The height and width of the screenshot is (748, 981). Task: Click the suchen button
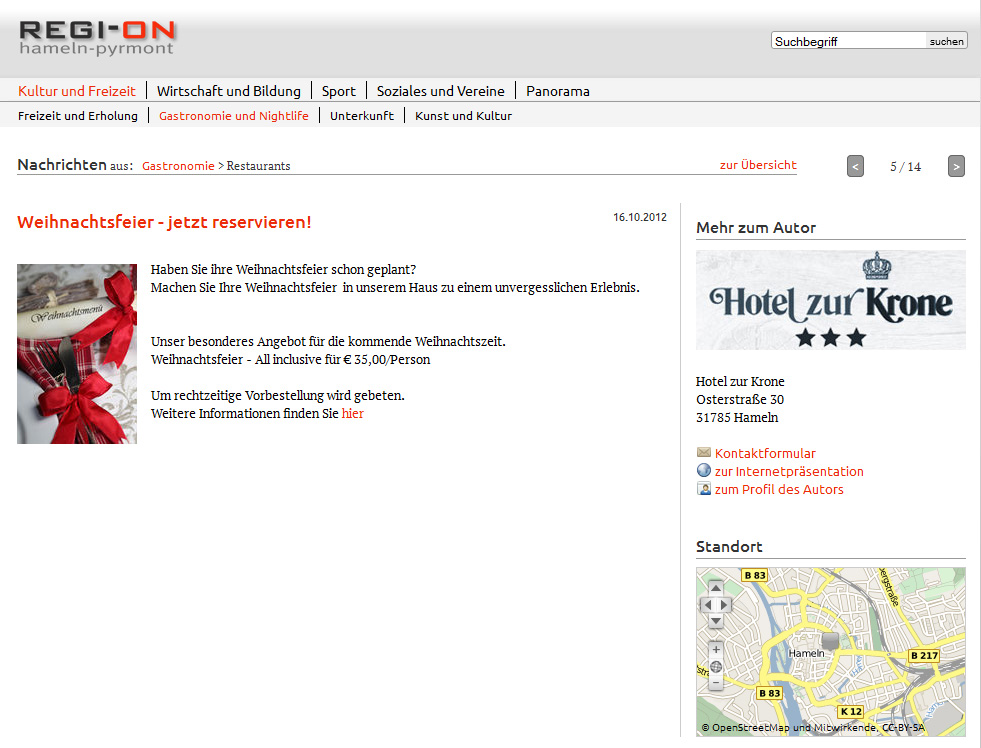[x=947, y=41]
